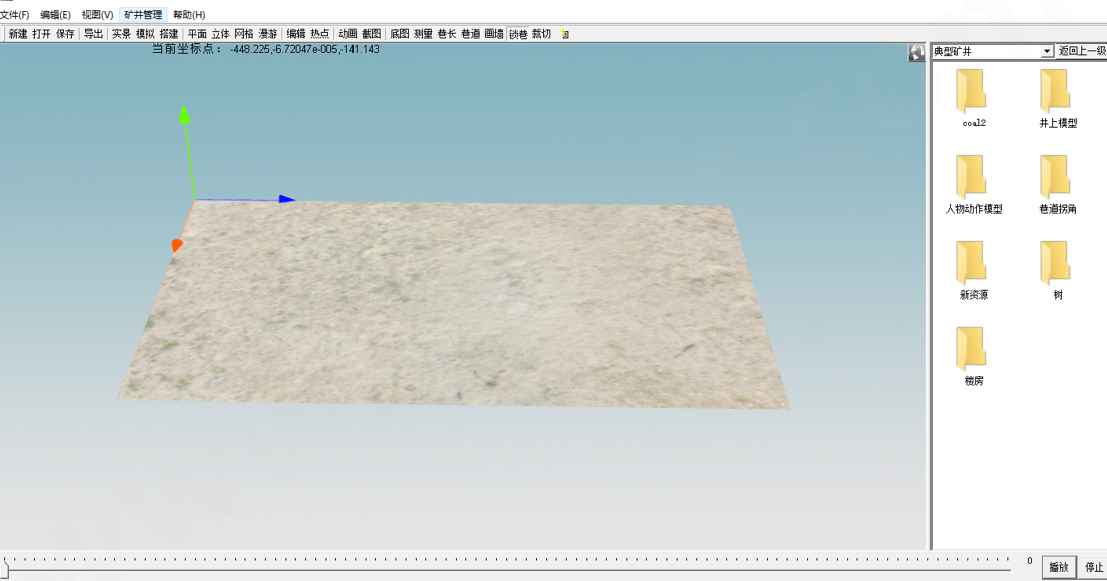Click the timeline slider handle

[x=6, y=566]
